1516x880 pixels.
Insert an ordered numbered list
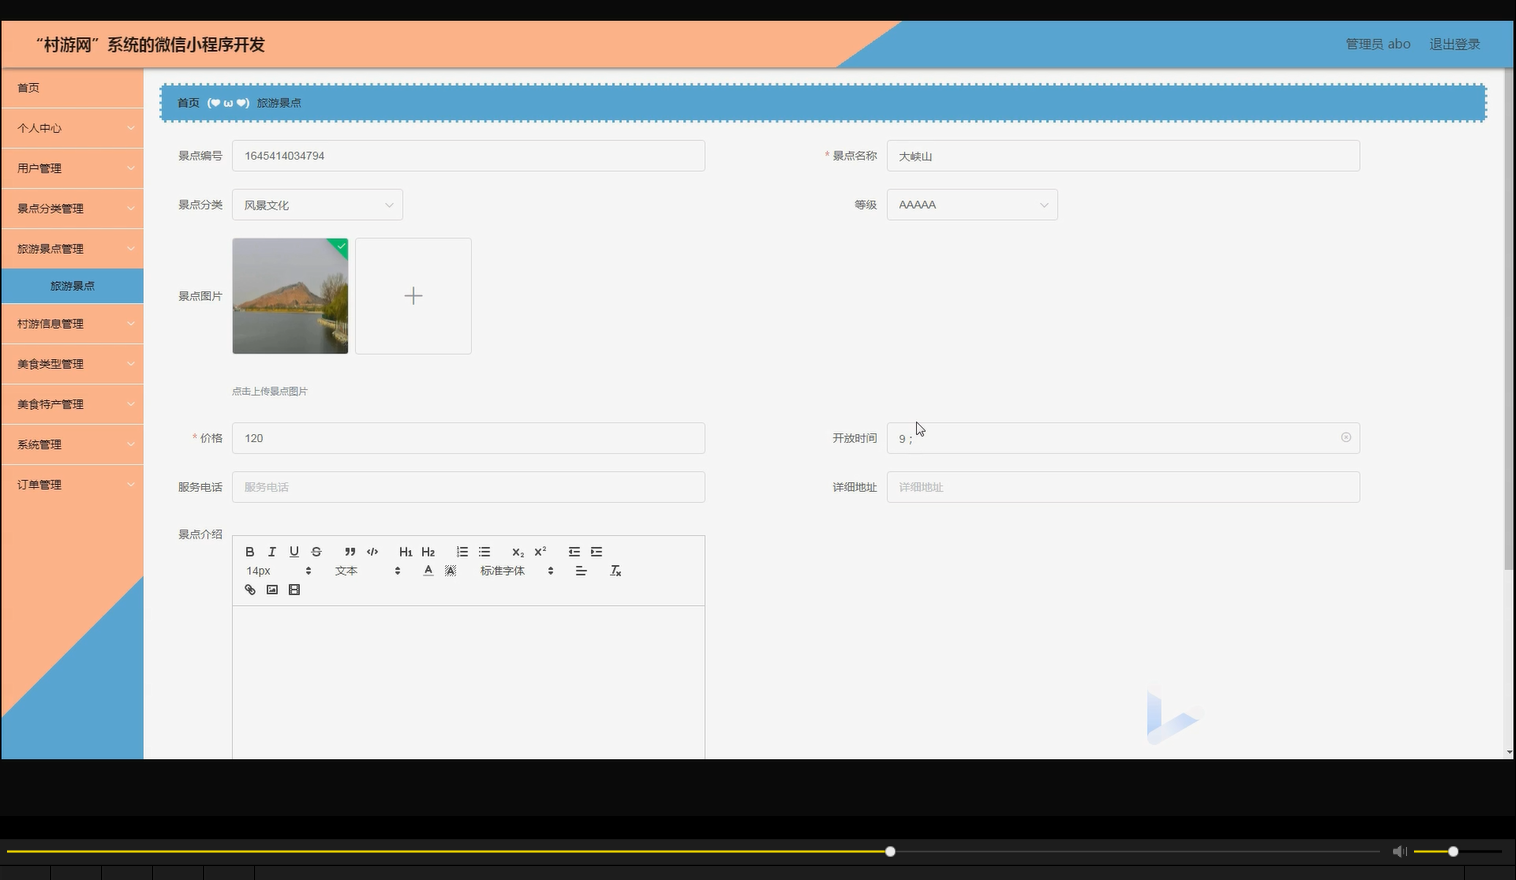[x=462, y=552]
